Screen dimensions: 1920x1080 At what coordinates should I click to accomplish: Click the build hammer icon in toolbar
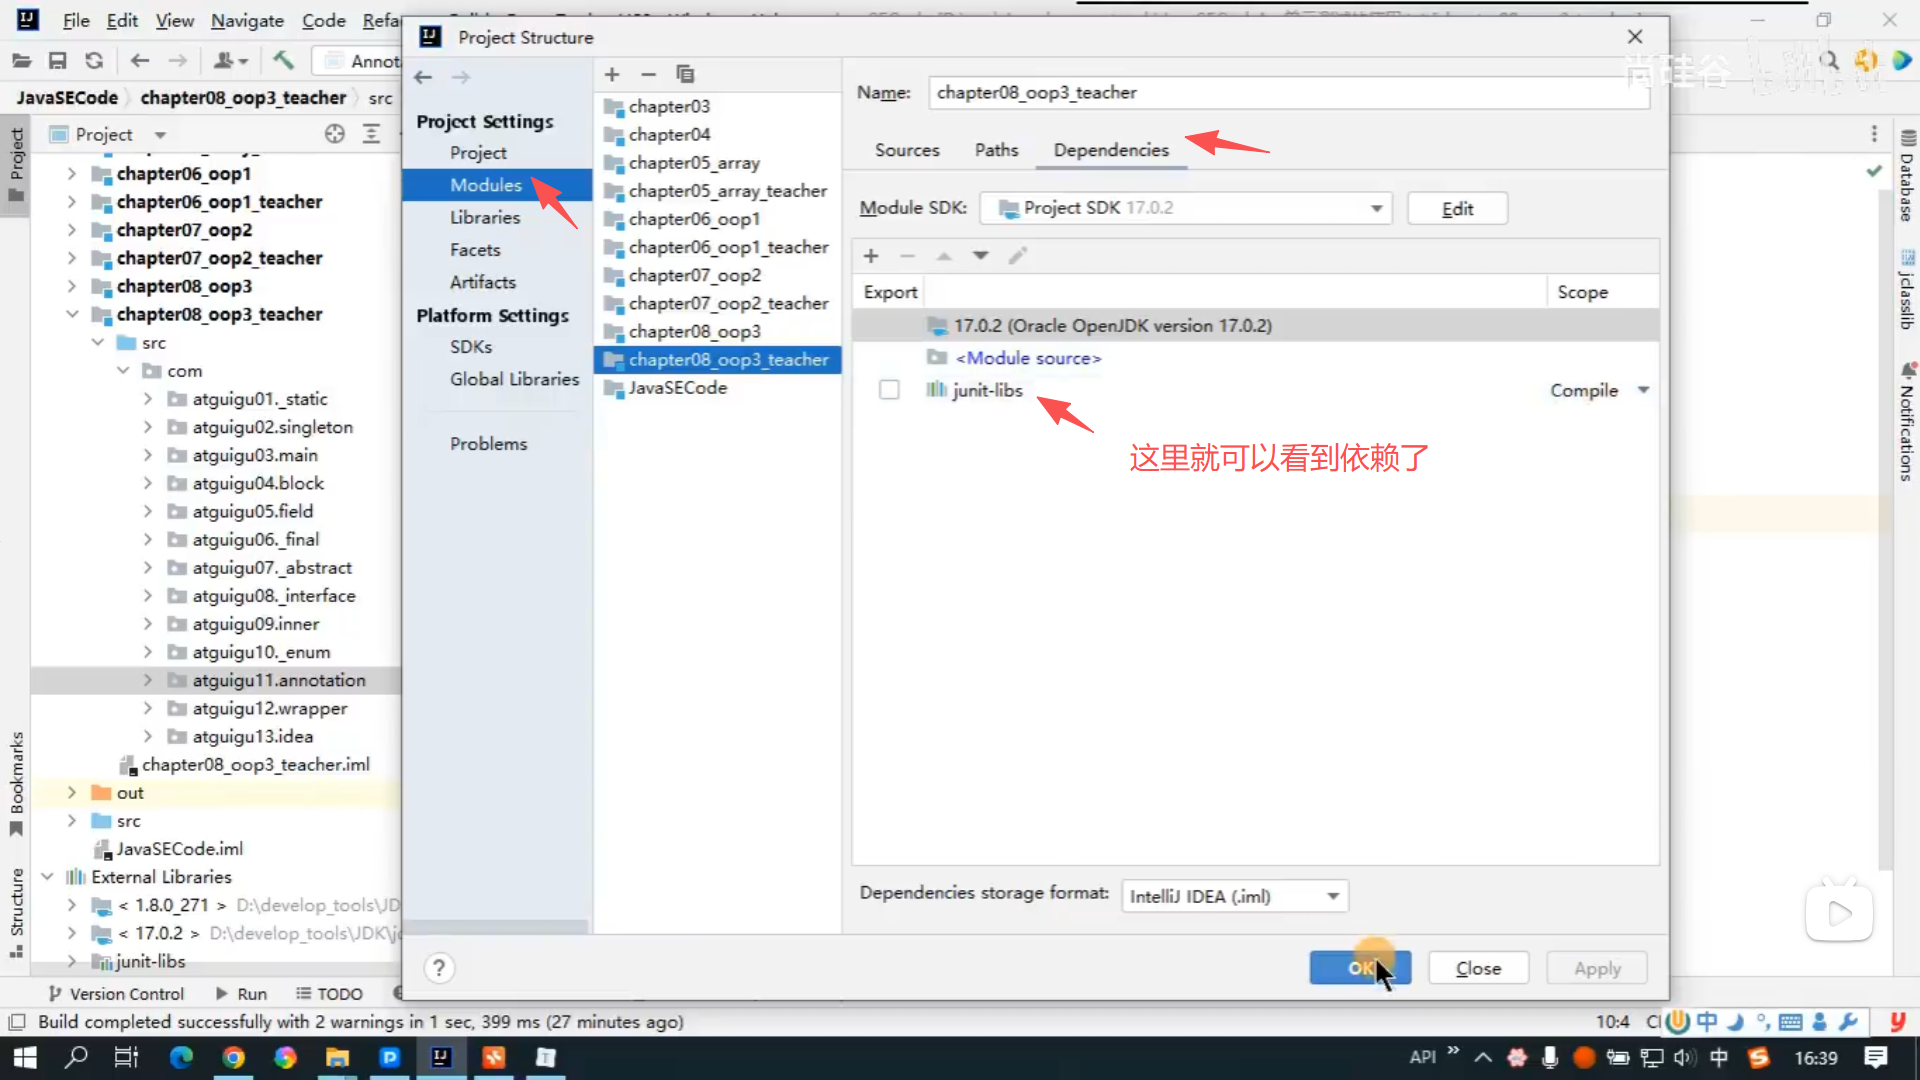(283, 61)
